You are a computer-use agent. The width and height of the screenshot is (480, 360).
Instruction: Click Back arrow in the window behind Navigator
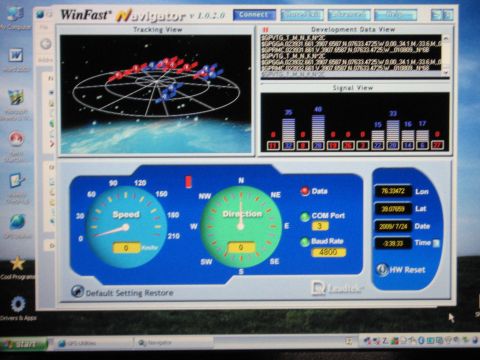46,44
